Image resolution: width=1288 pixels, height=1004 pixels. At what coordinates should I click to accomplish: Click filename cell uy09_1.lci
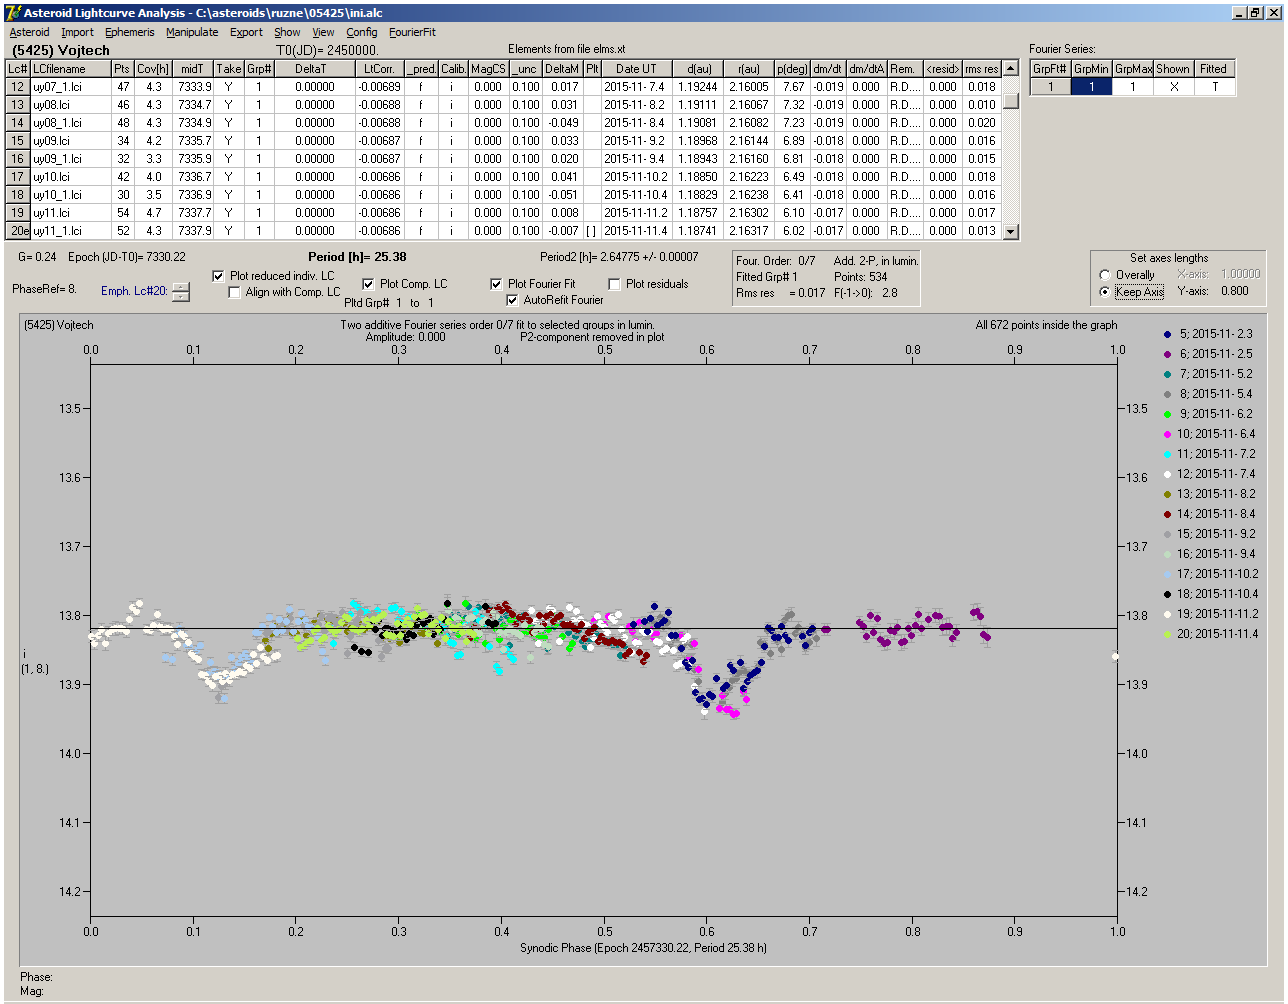(70, 159)
